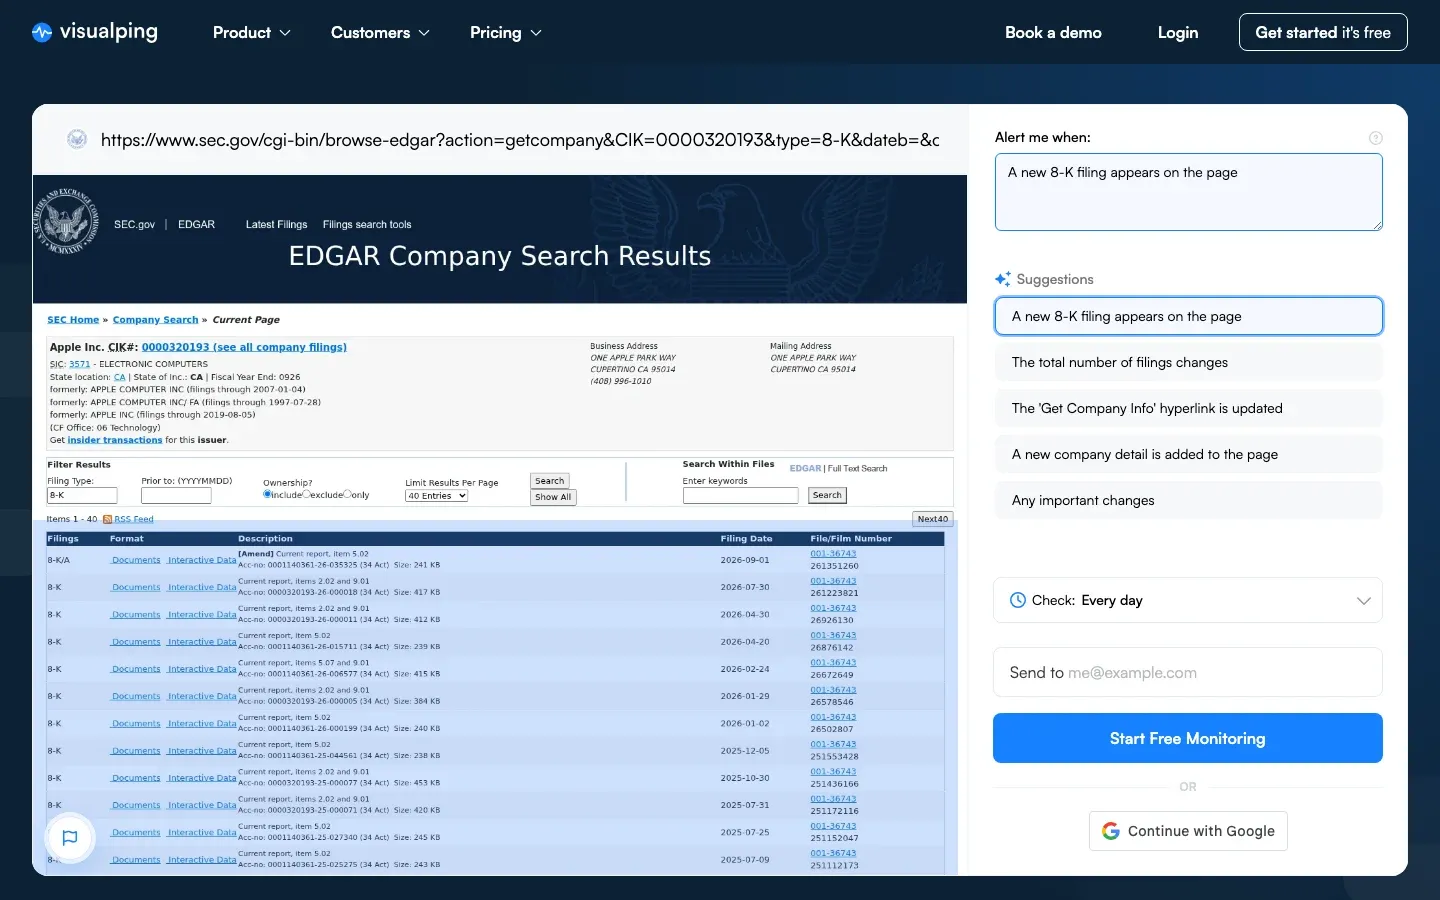This screenshot has width=1440, height=900.
Task: Click the SEC seal emblem
Action: click(x=67, y=220)
